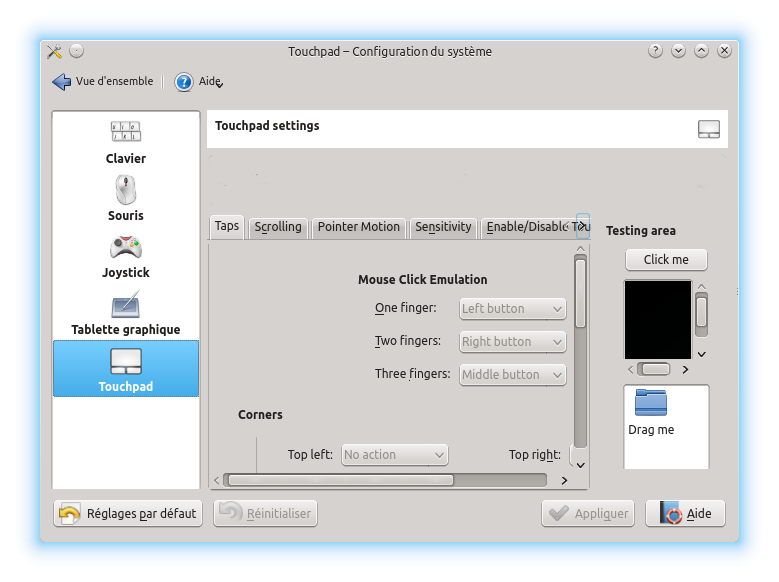Open the Two fingers dropdown
Screen dimensions: 779x582
point(512,342)
